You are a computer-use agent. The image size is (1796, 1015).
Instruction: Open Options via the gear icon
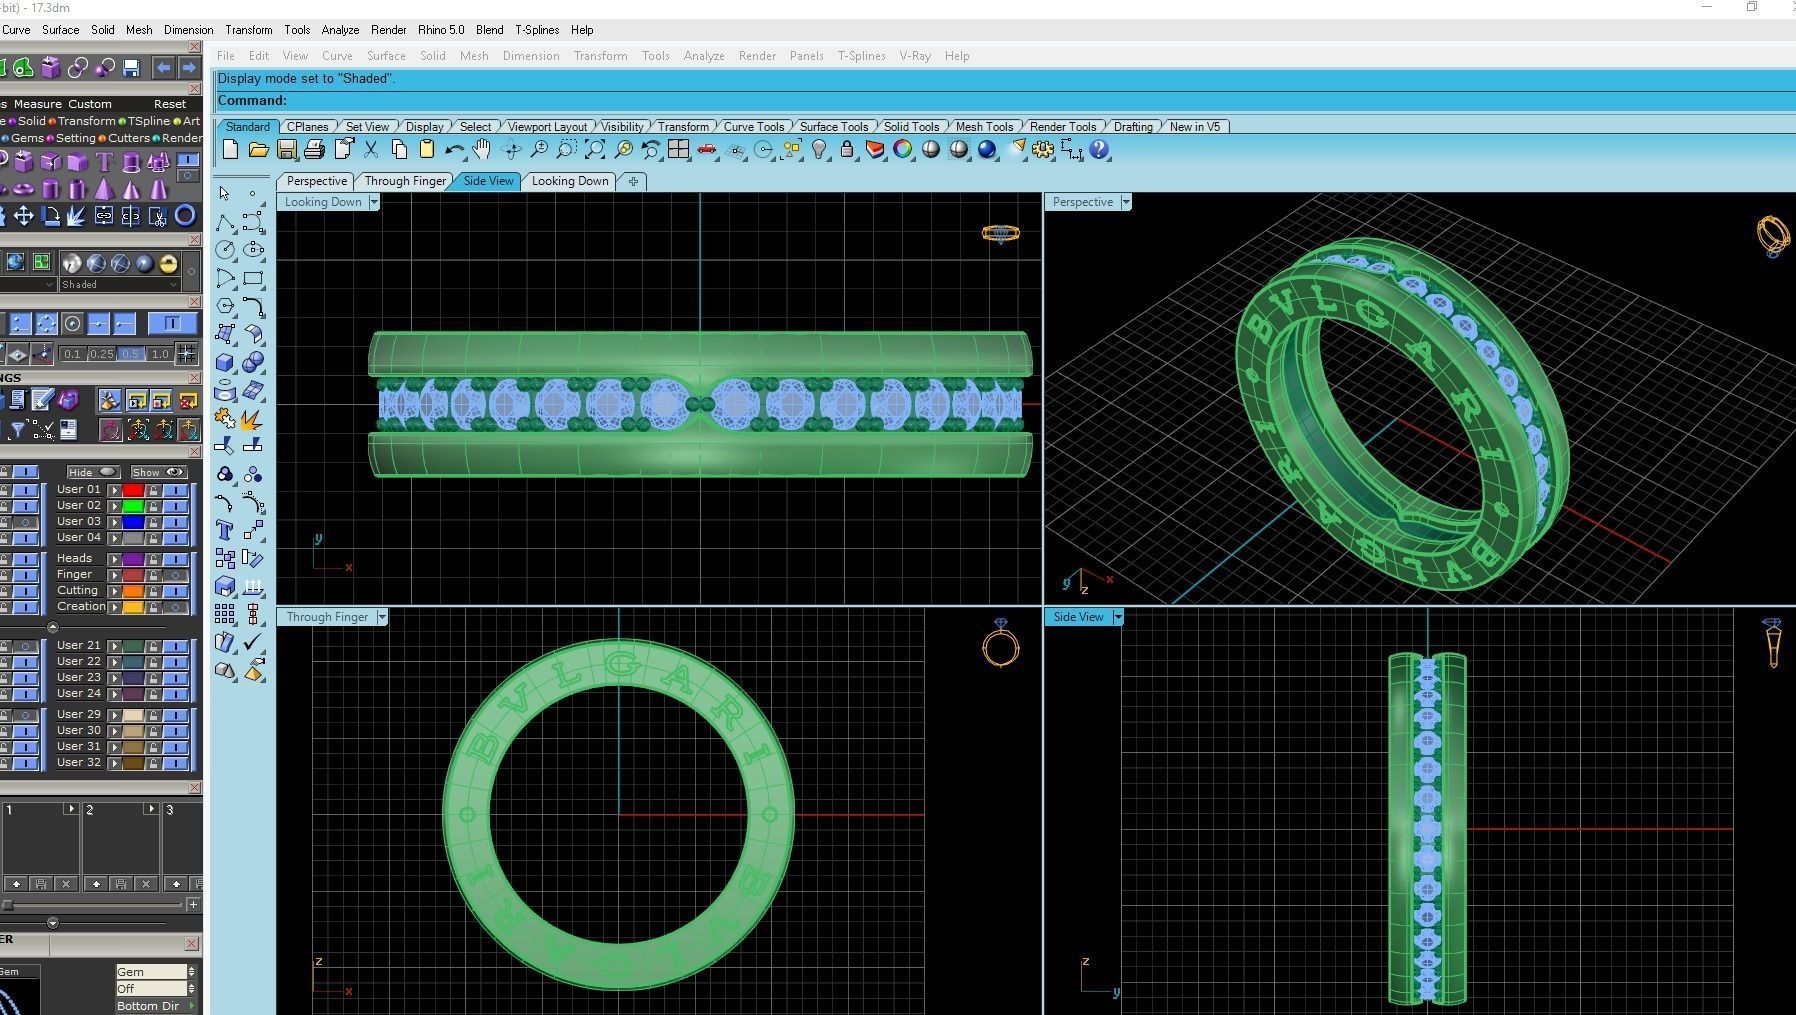tap(1043, 150)
